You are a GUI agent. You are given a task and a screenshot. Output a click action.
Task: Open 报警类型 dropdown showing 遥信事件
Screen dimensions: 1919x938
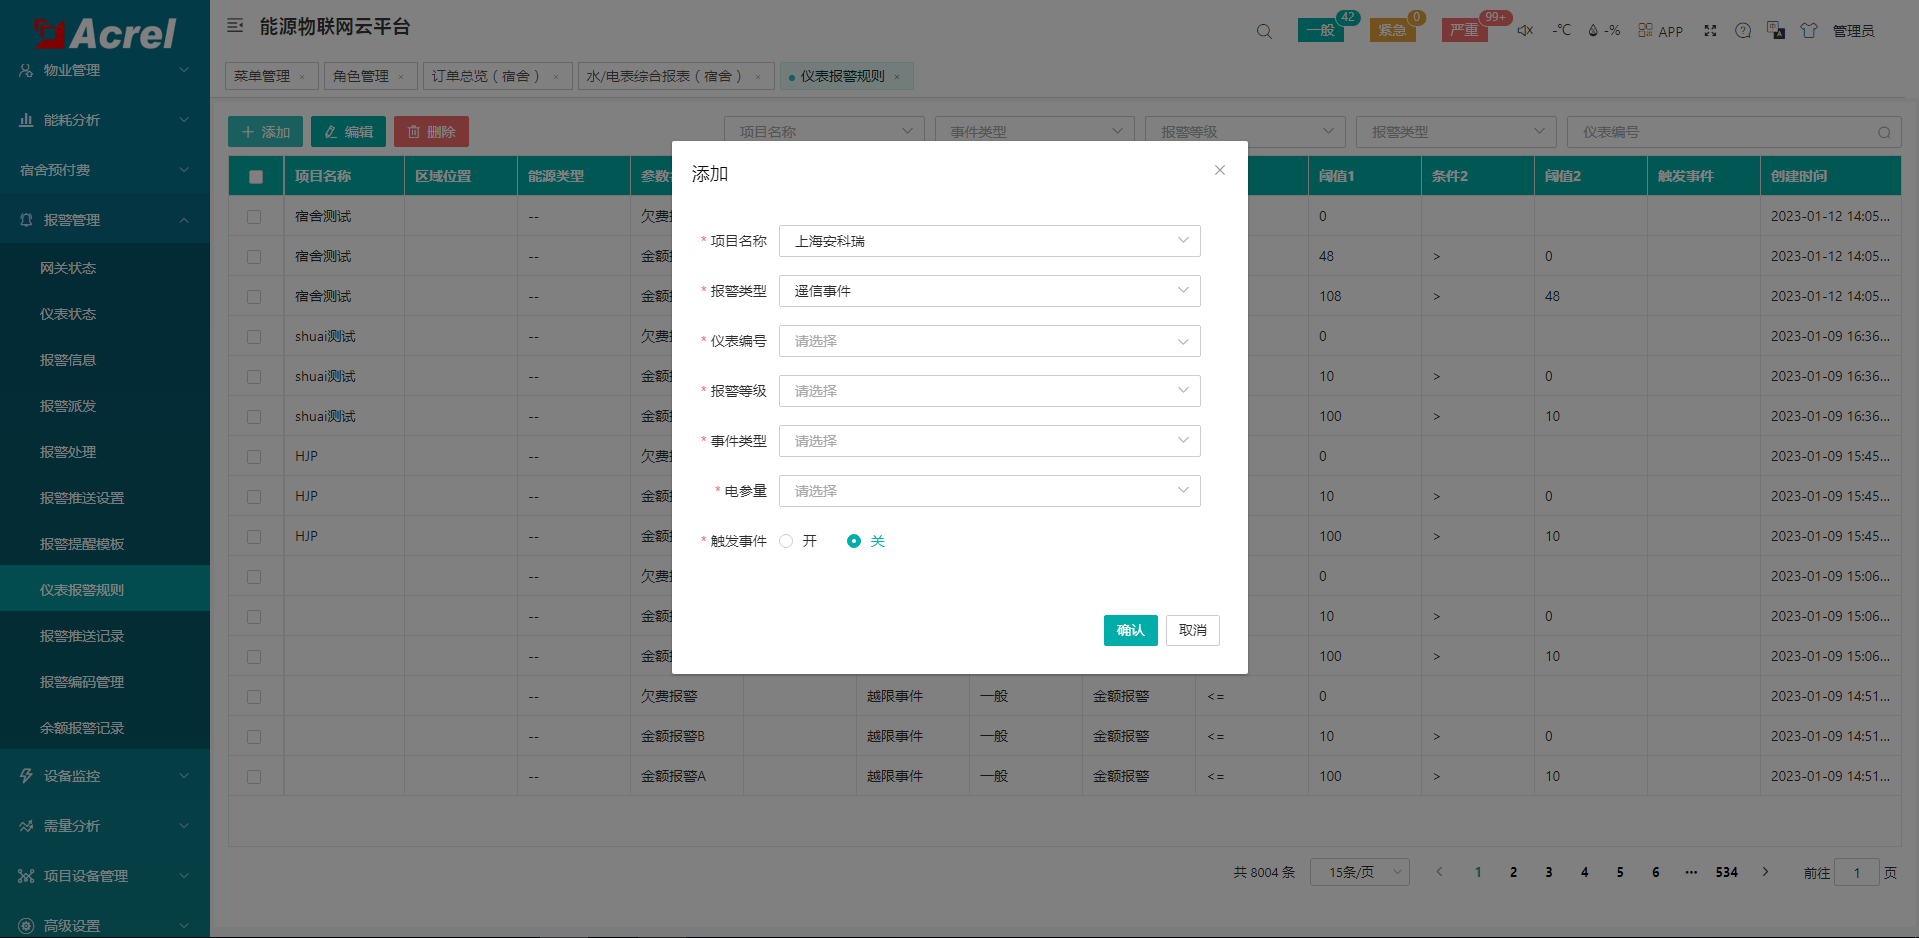[x=989, y=291]
